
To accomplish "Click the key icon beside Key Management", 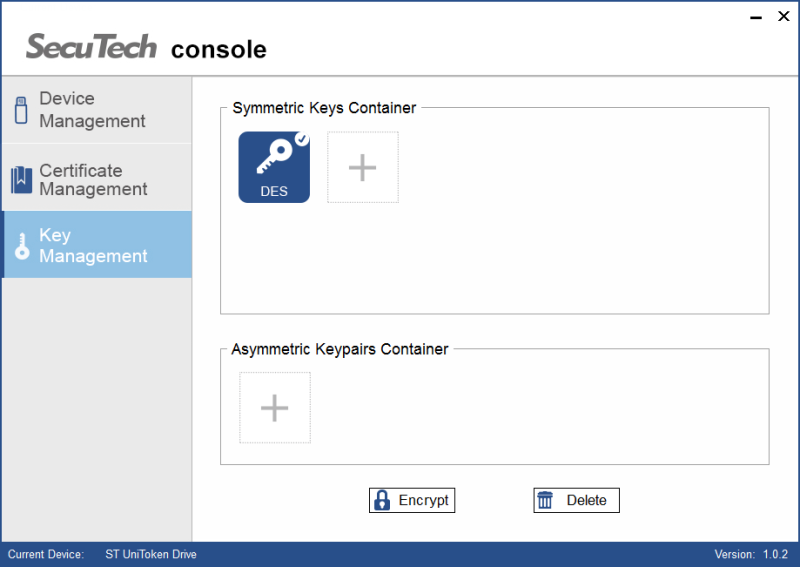I will point(22,246).
